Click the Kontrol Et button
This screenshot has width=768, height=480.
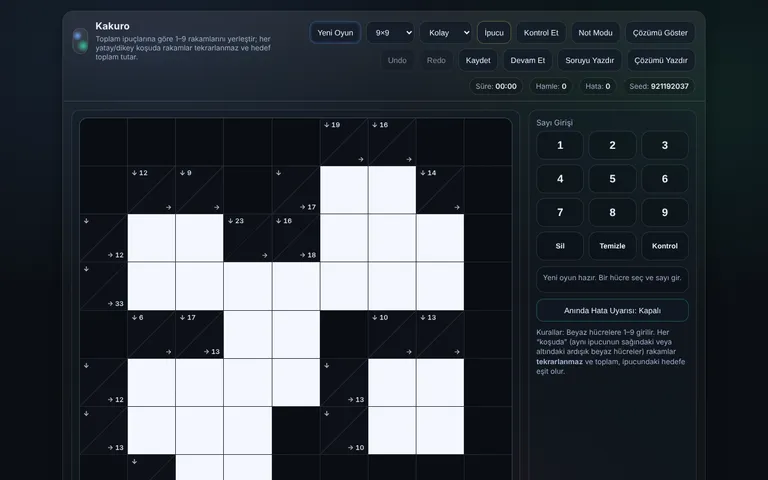[x=541, y=33]
